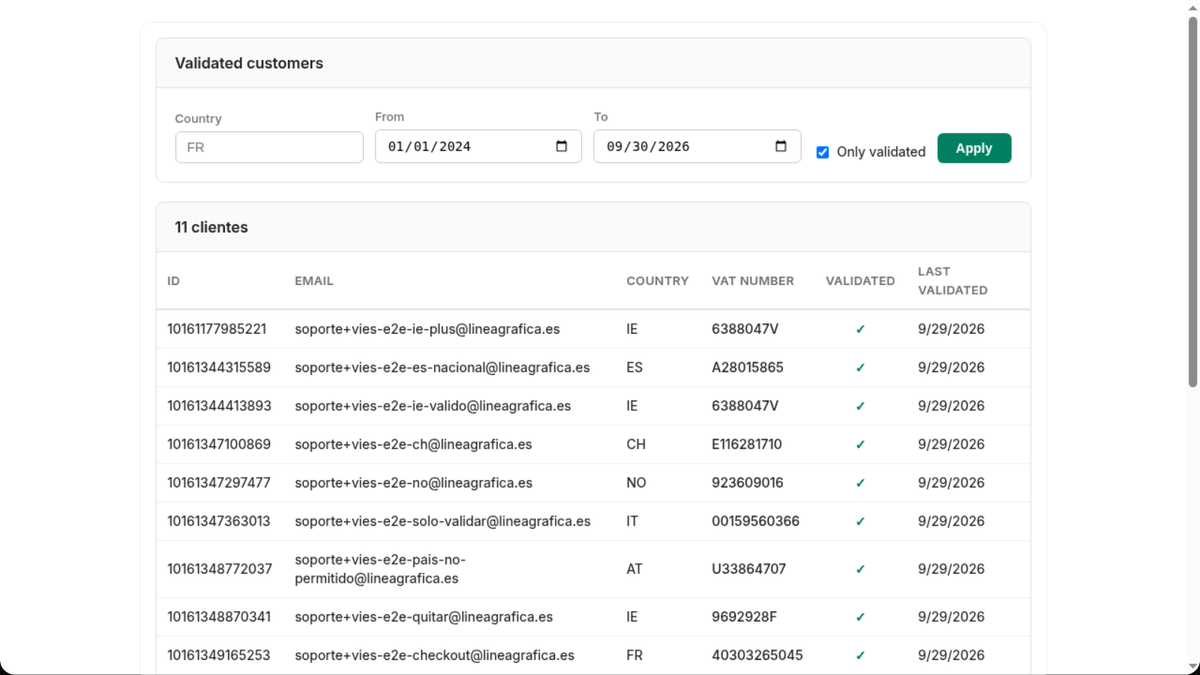Click the EMAIL column header
This screenshot has width=1200, height=675.
click(314, 281)
